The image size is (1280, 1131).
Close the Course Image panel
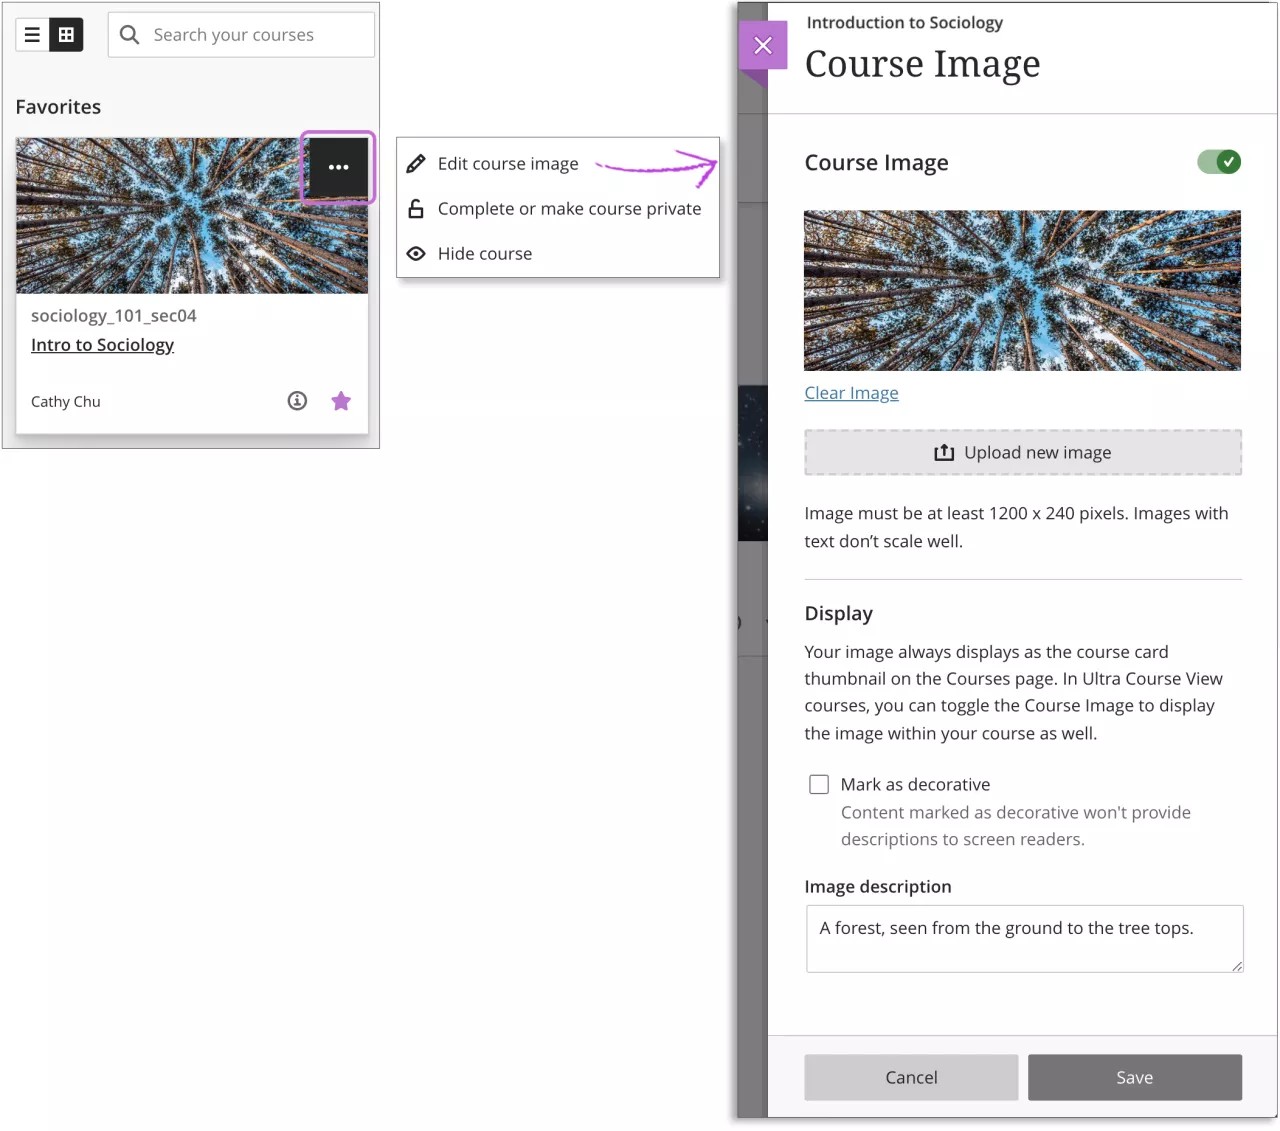(763, 45)
